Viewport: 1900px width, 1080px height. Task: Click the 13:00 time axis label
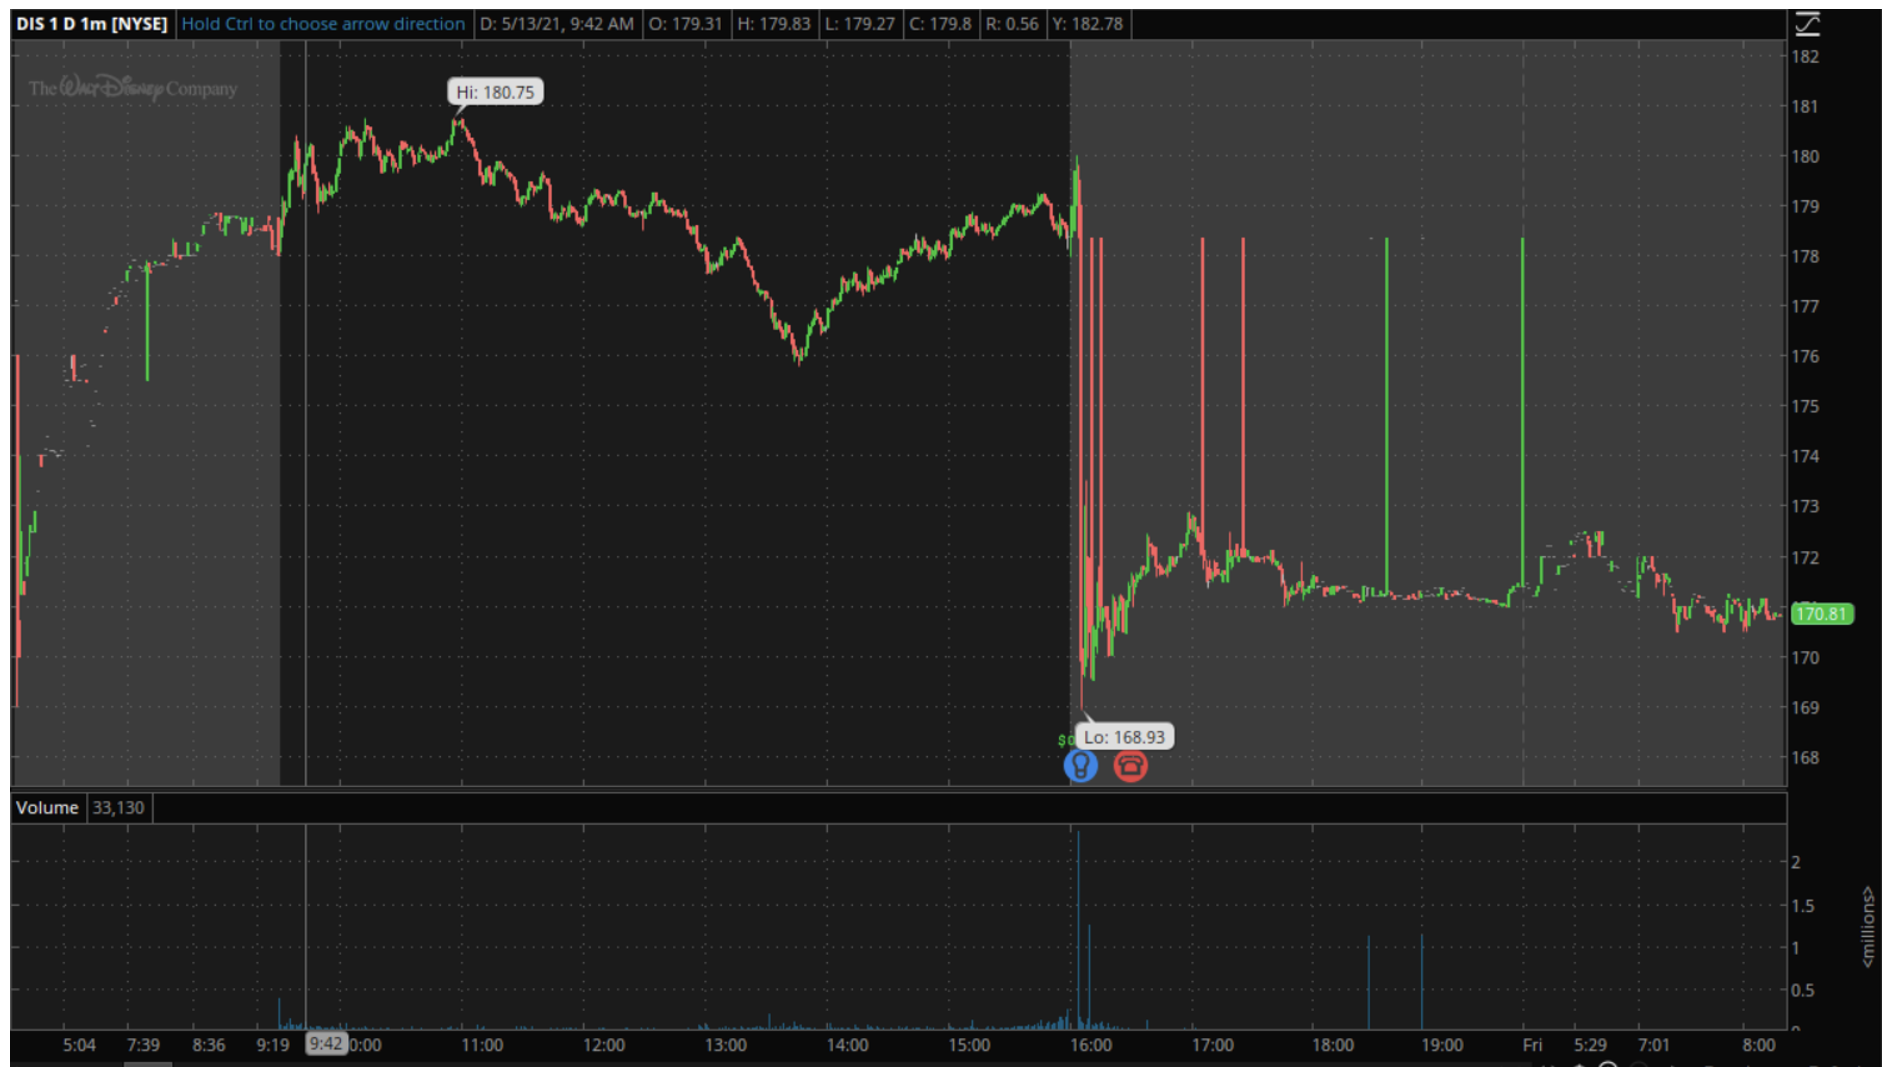pyautogui.click(x=726, y=1045)
